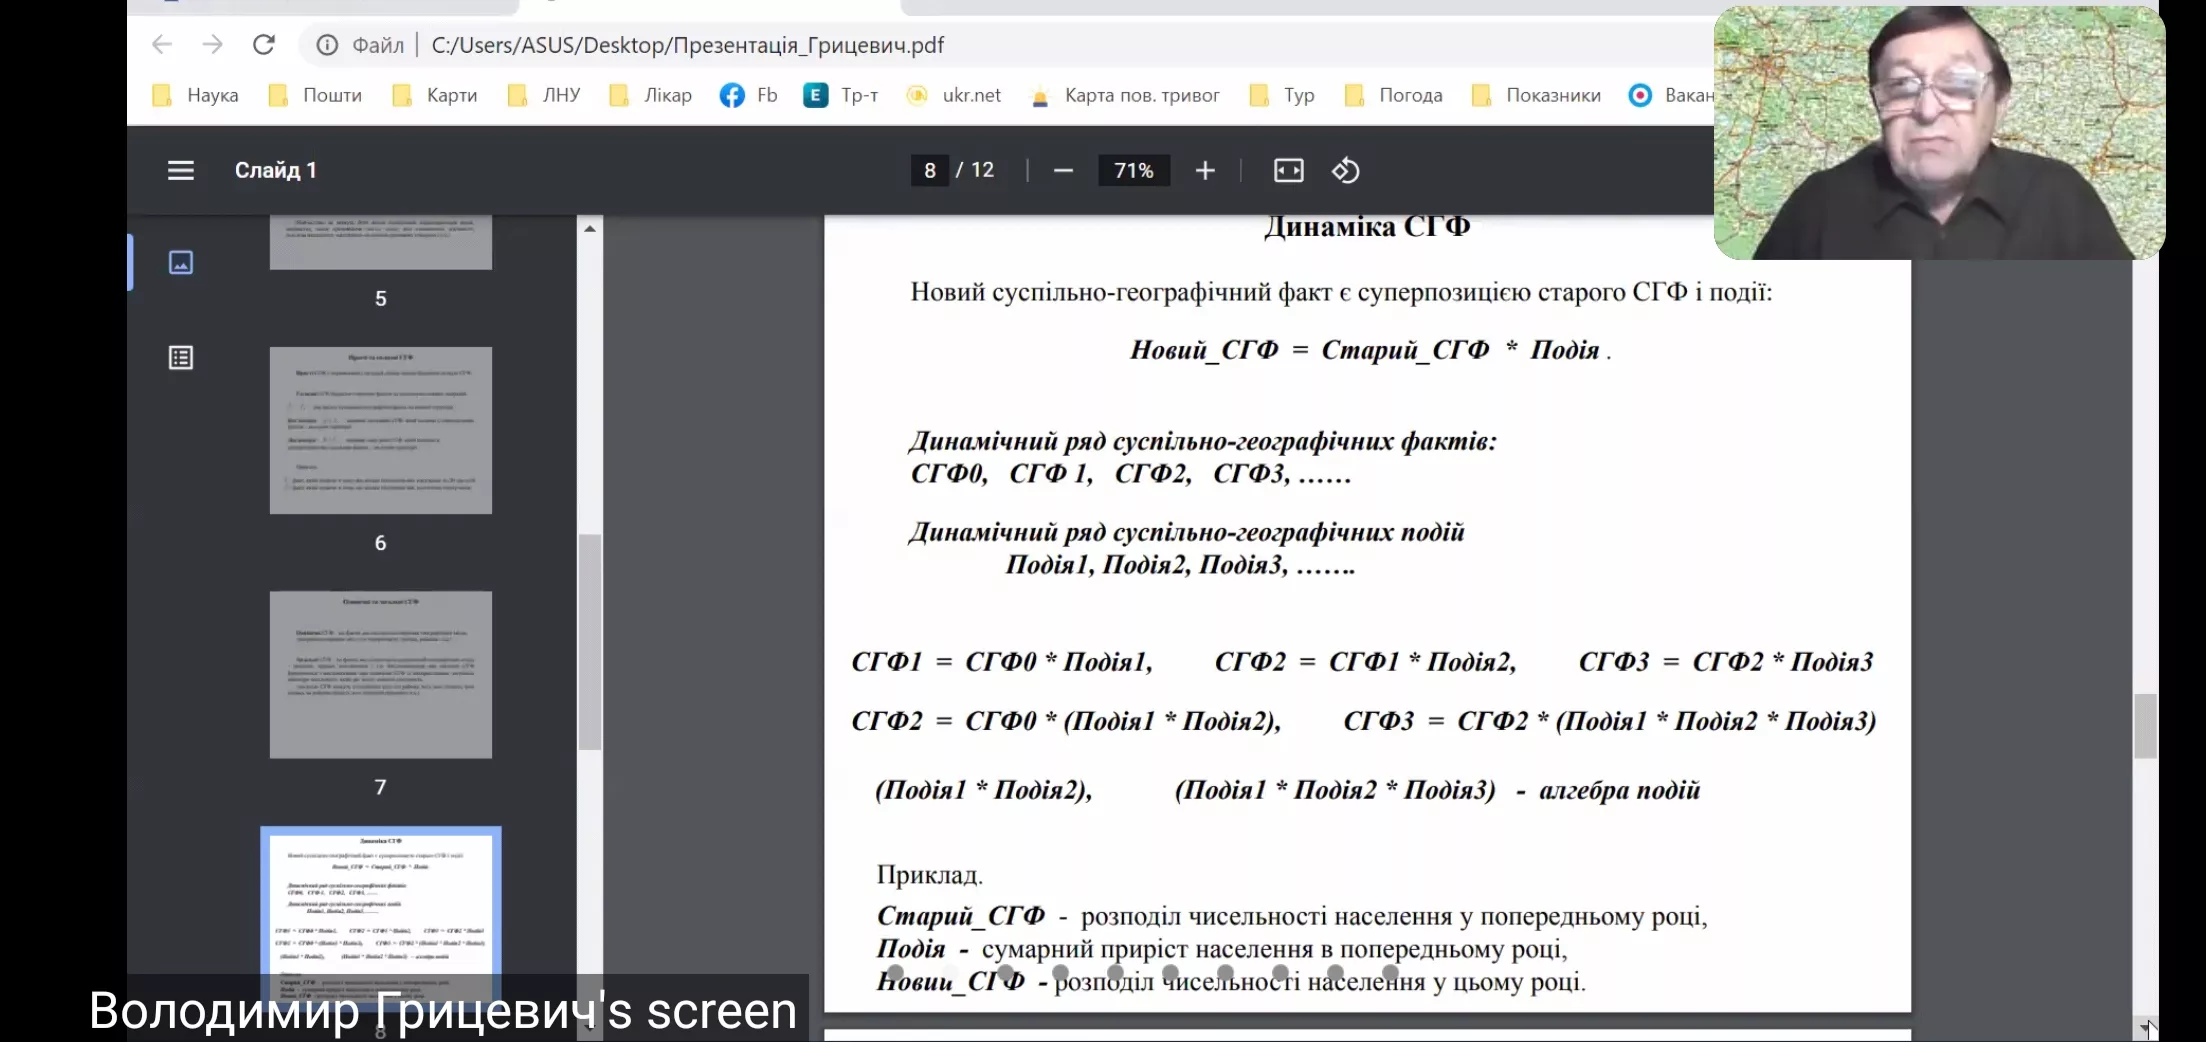2206x1042 pixels.
Task: Open the Погода bookmarks folder
Action: (x=1394, y=96)
